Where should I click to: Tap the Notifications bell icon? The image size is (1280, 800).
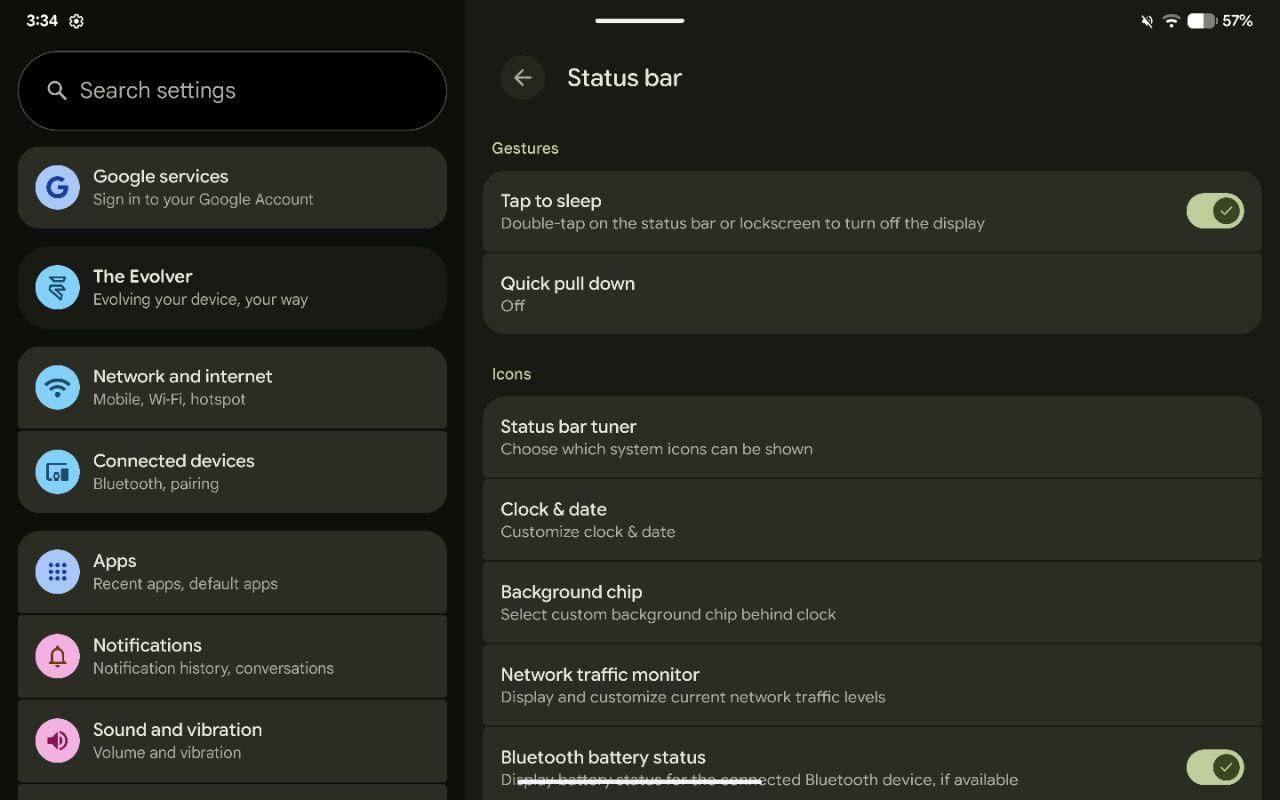click(57, 656)
